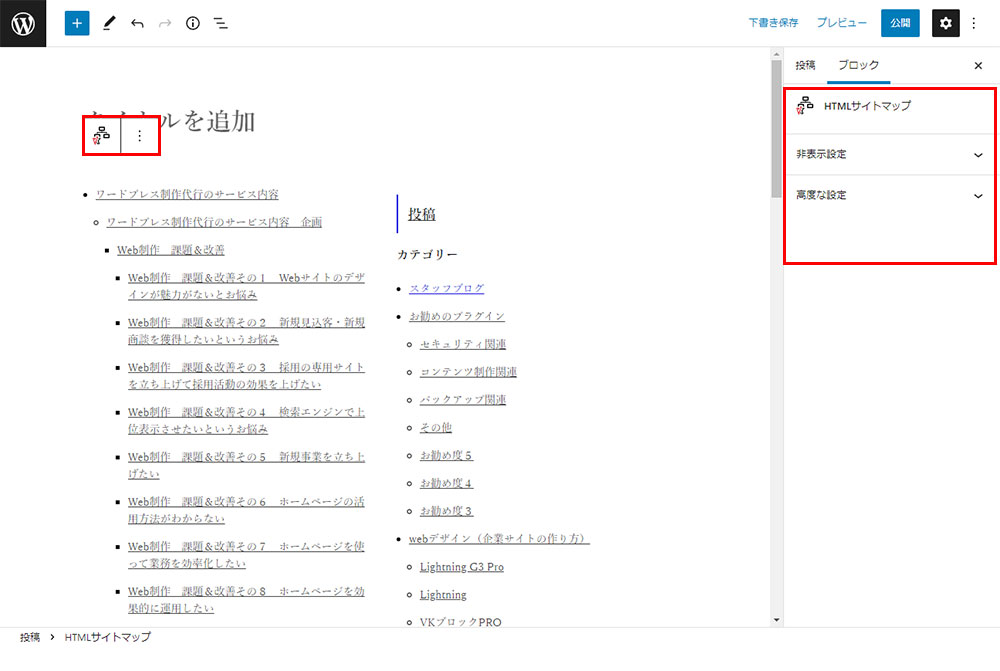Toggle the settings gear sidebar button
Image resolution: width=1000 pixels, height=671 pixels.
coord(945,23)
